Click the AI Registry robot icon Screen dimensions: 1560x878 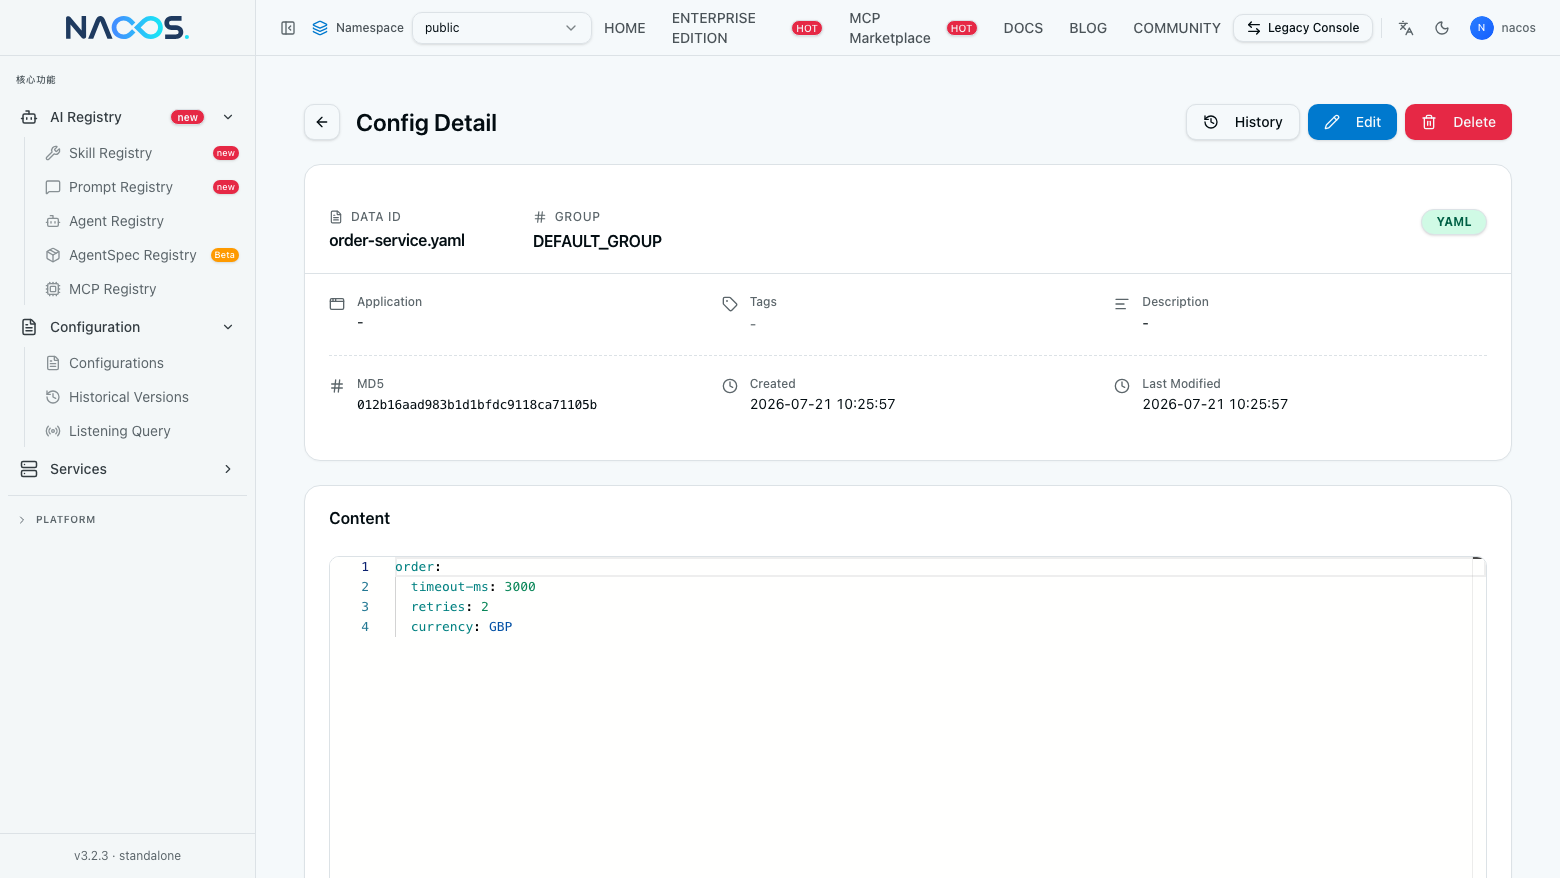click(29, 117)
